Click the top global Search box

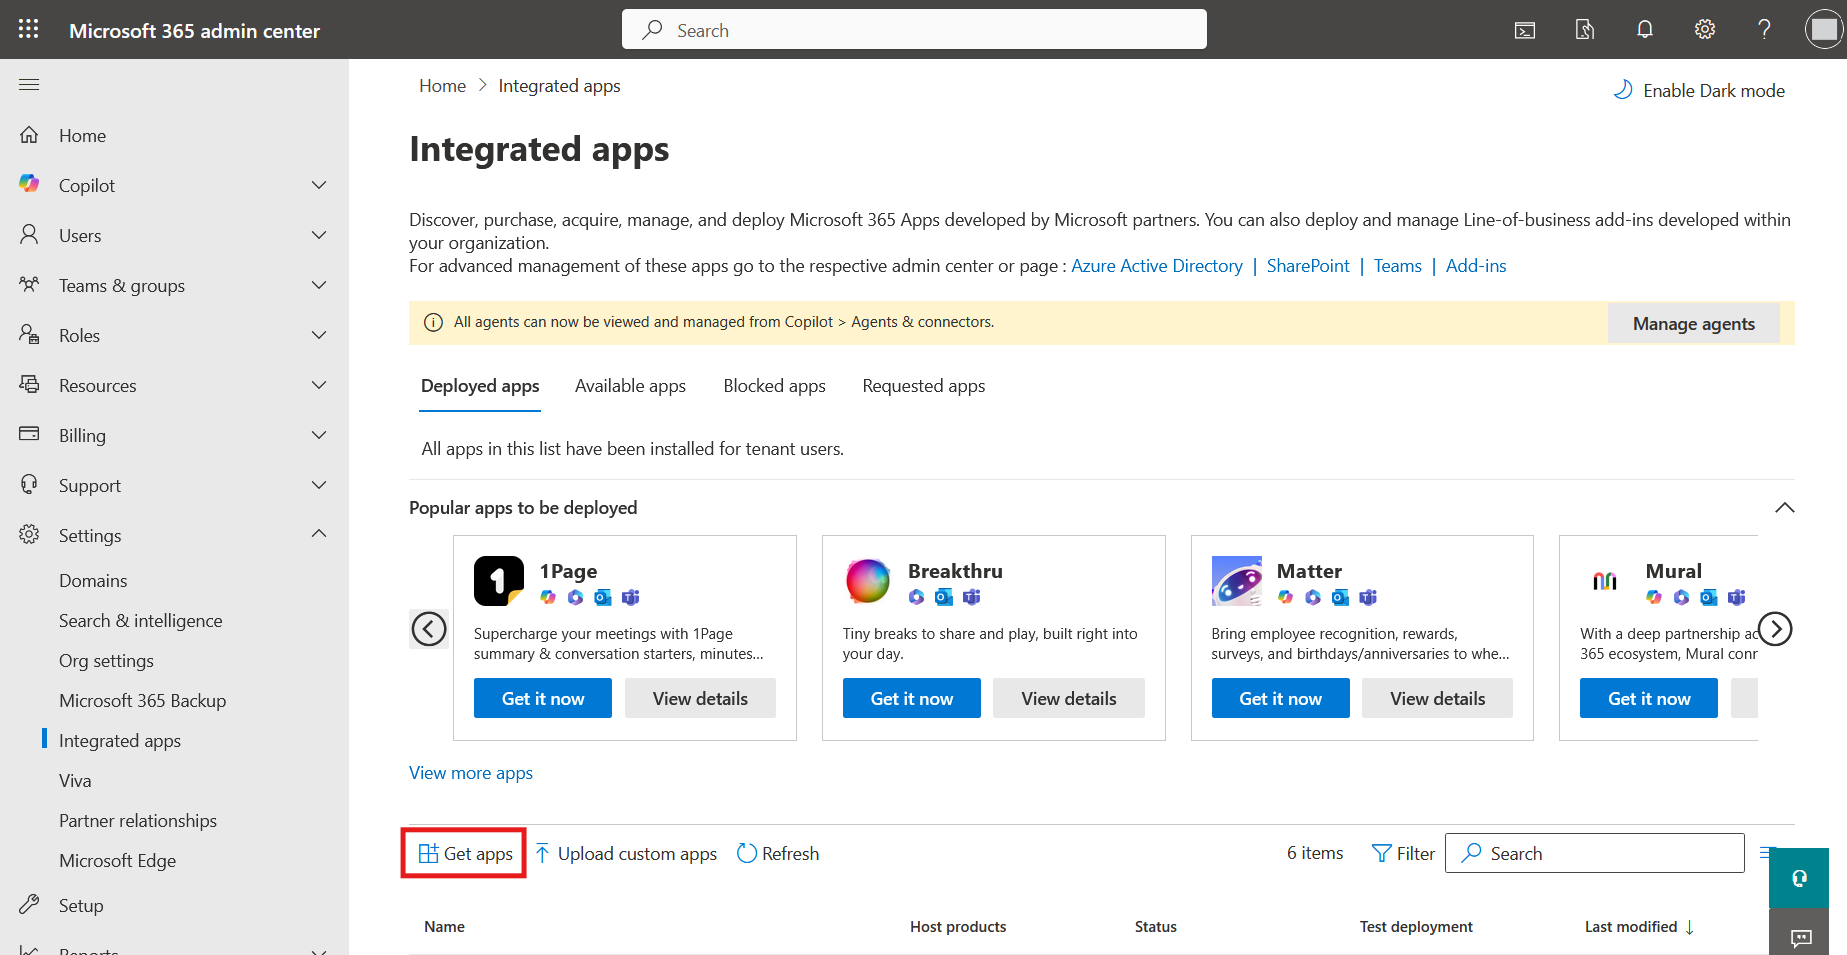tap(914, 30)
